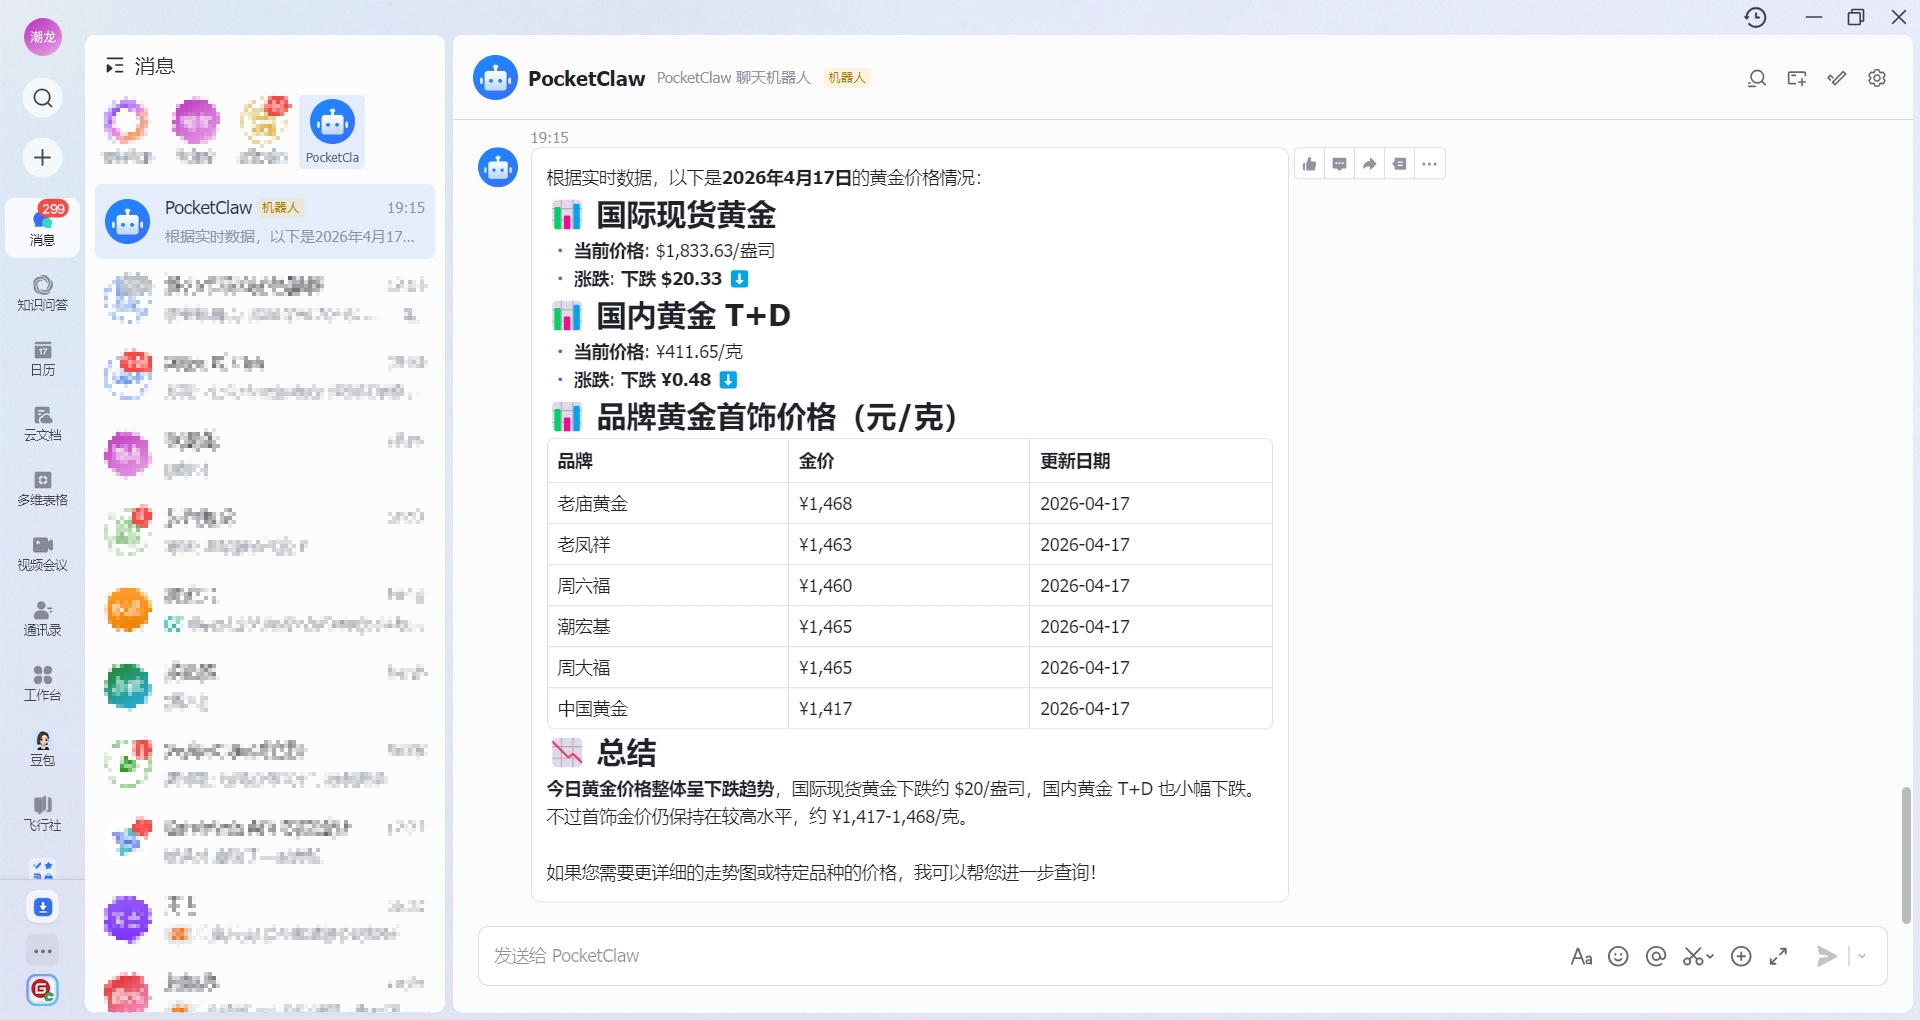Screen dimensions: 1920x1020
Task: Open 视频会议 video meetings
Action: pyautogui.click(x=42, y=554)
